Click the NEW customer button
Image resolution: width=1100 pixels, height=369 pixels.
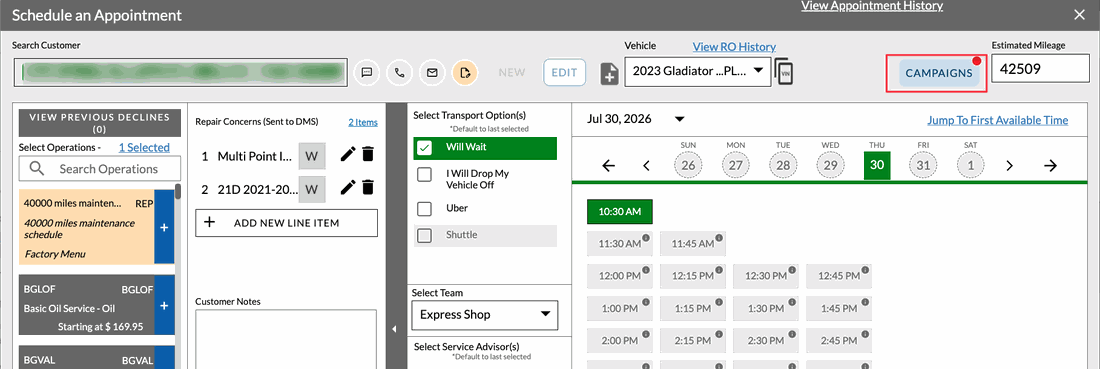pyautogui.click(x=511, y=72)
